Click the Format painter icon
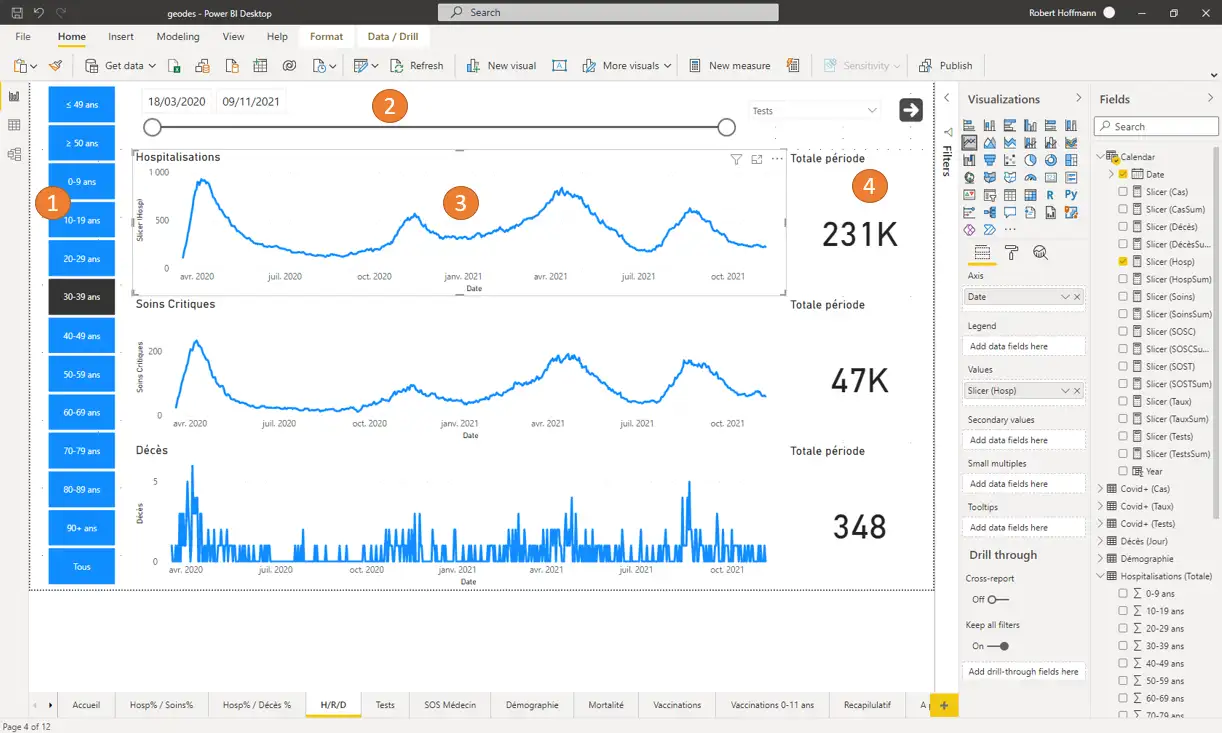The image size is (1222, 733). [x=56, y=65]
